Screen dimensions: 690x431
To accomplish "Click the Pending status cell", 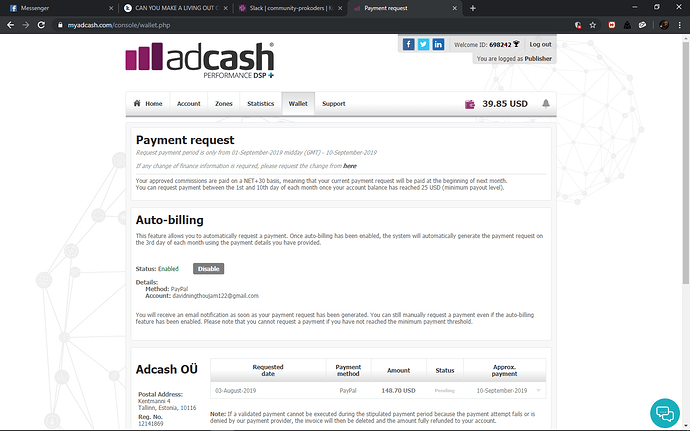I will pos(444,390).
